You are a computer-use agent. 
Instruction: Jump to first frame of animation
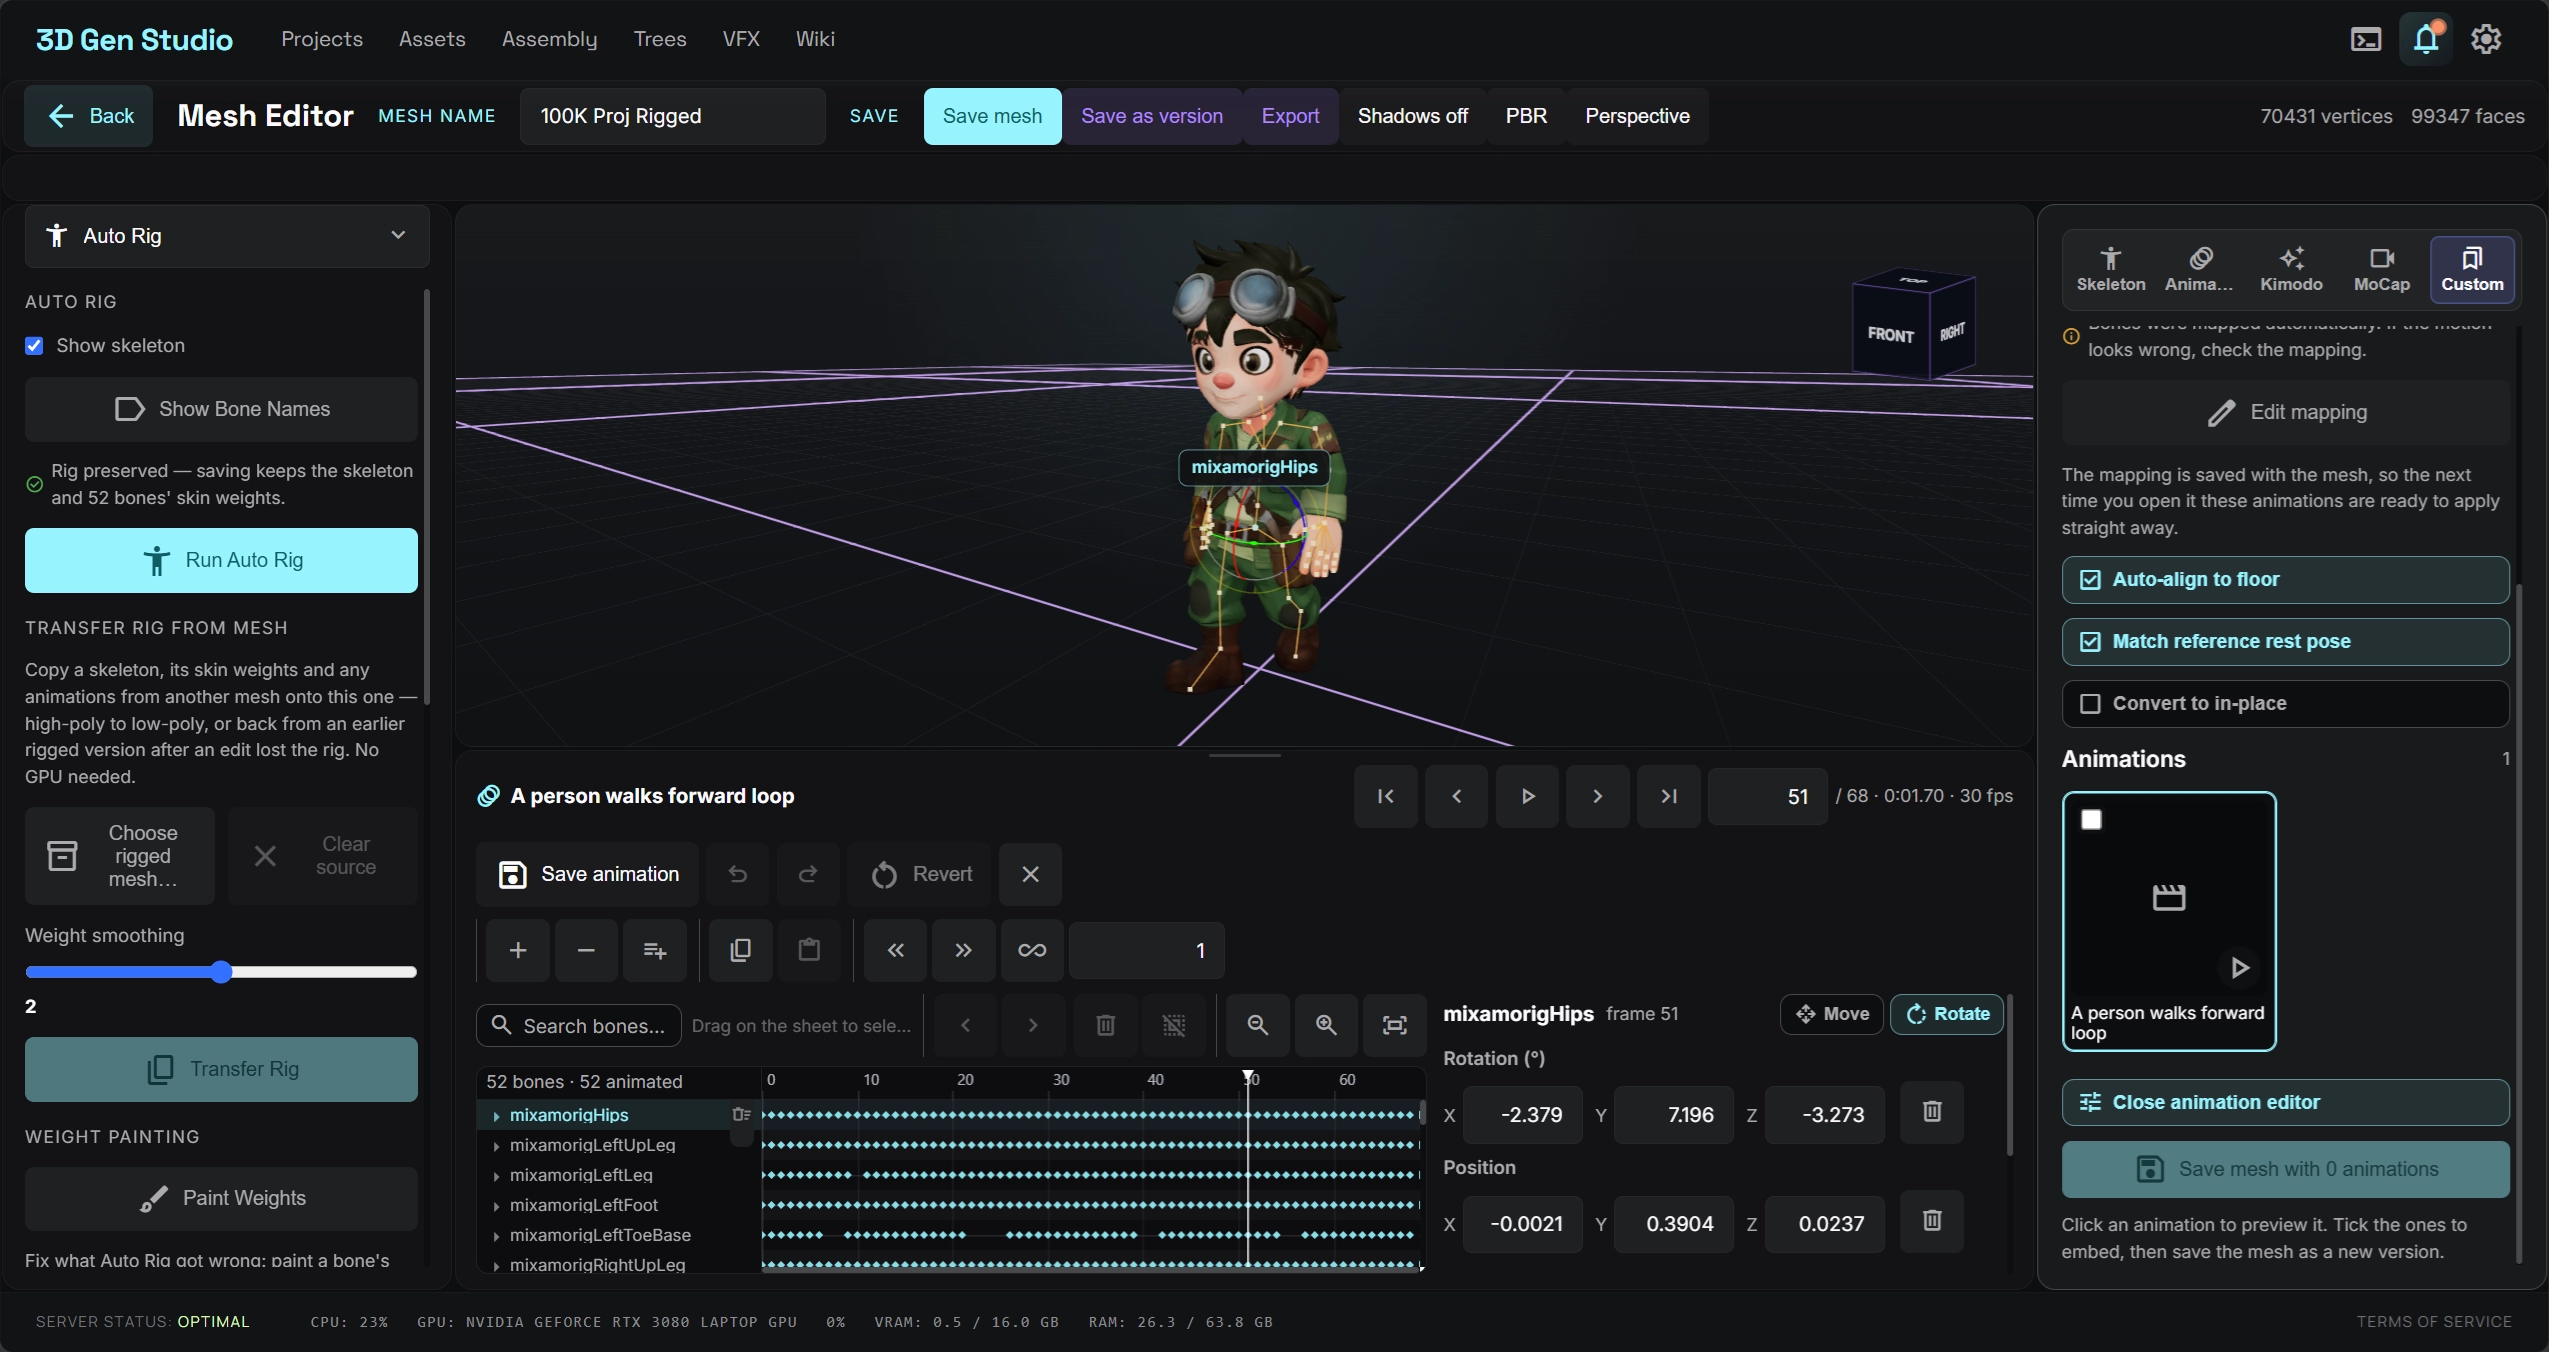pyautogui.click(x=1385, y=796)
